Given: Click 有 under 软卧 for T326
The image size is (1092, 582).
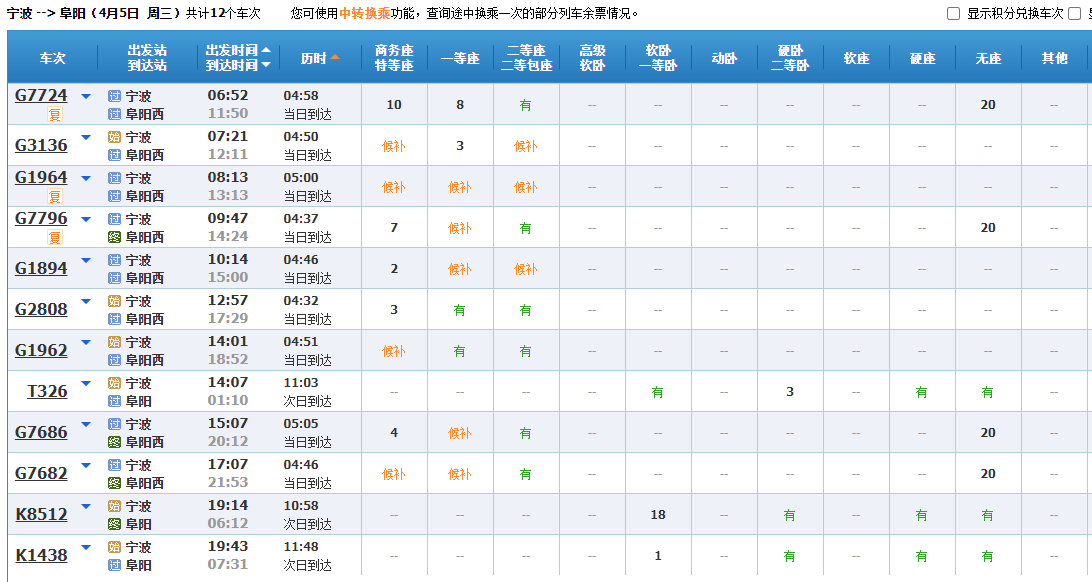Looking at the screenshot, I should click(x=657, y=392).
